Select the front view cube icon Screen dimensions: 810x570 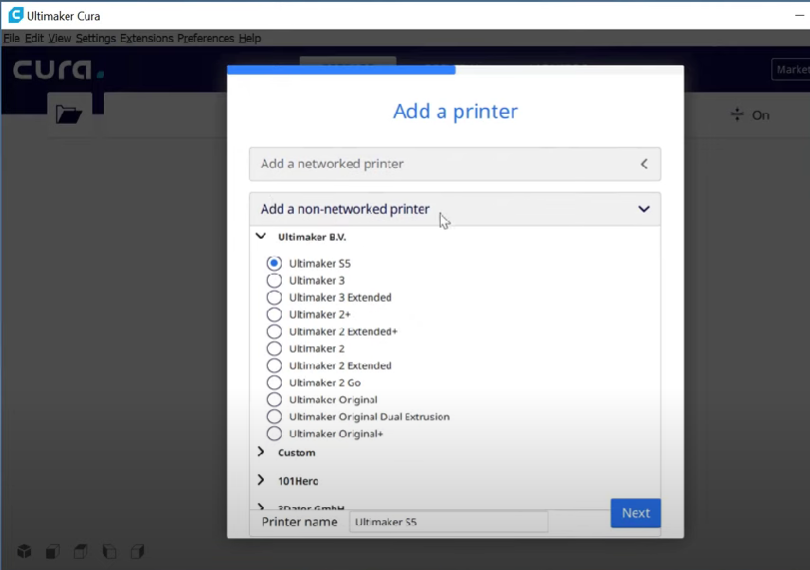53,551
